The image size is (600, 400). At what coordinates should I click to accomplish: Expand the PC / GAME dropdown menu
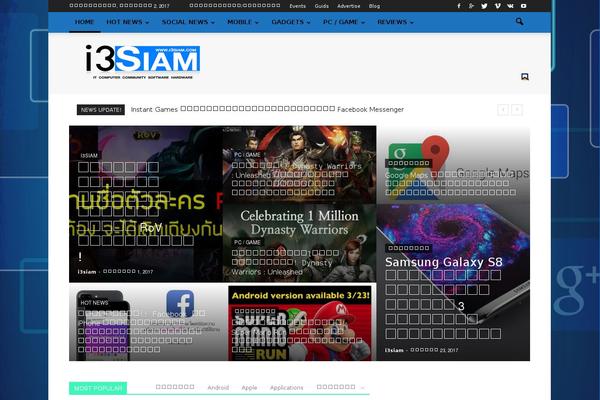(344, 22)
